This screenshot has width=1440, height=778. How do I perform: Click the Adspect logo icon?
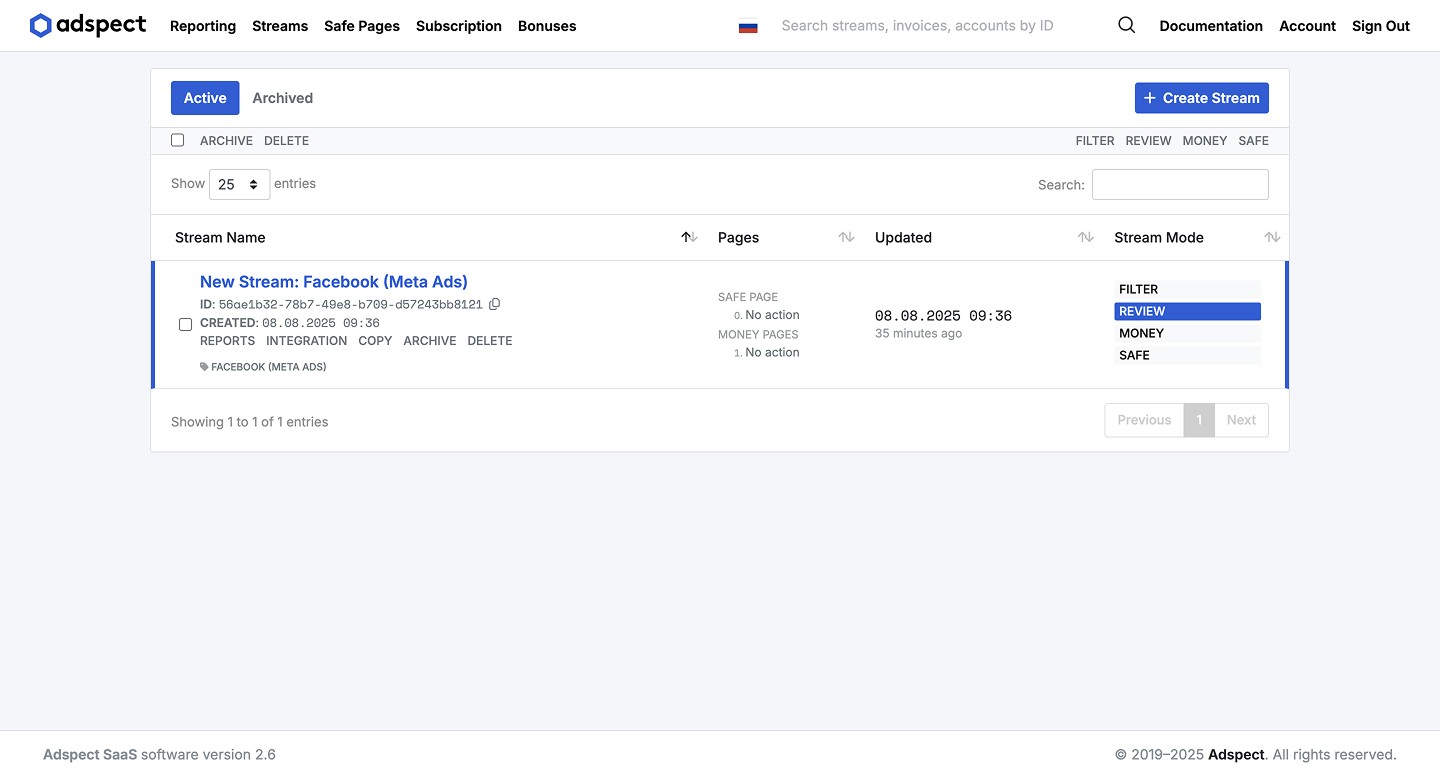point(40,26)
